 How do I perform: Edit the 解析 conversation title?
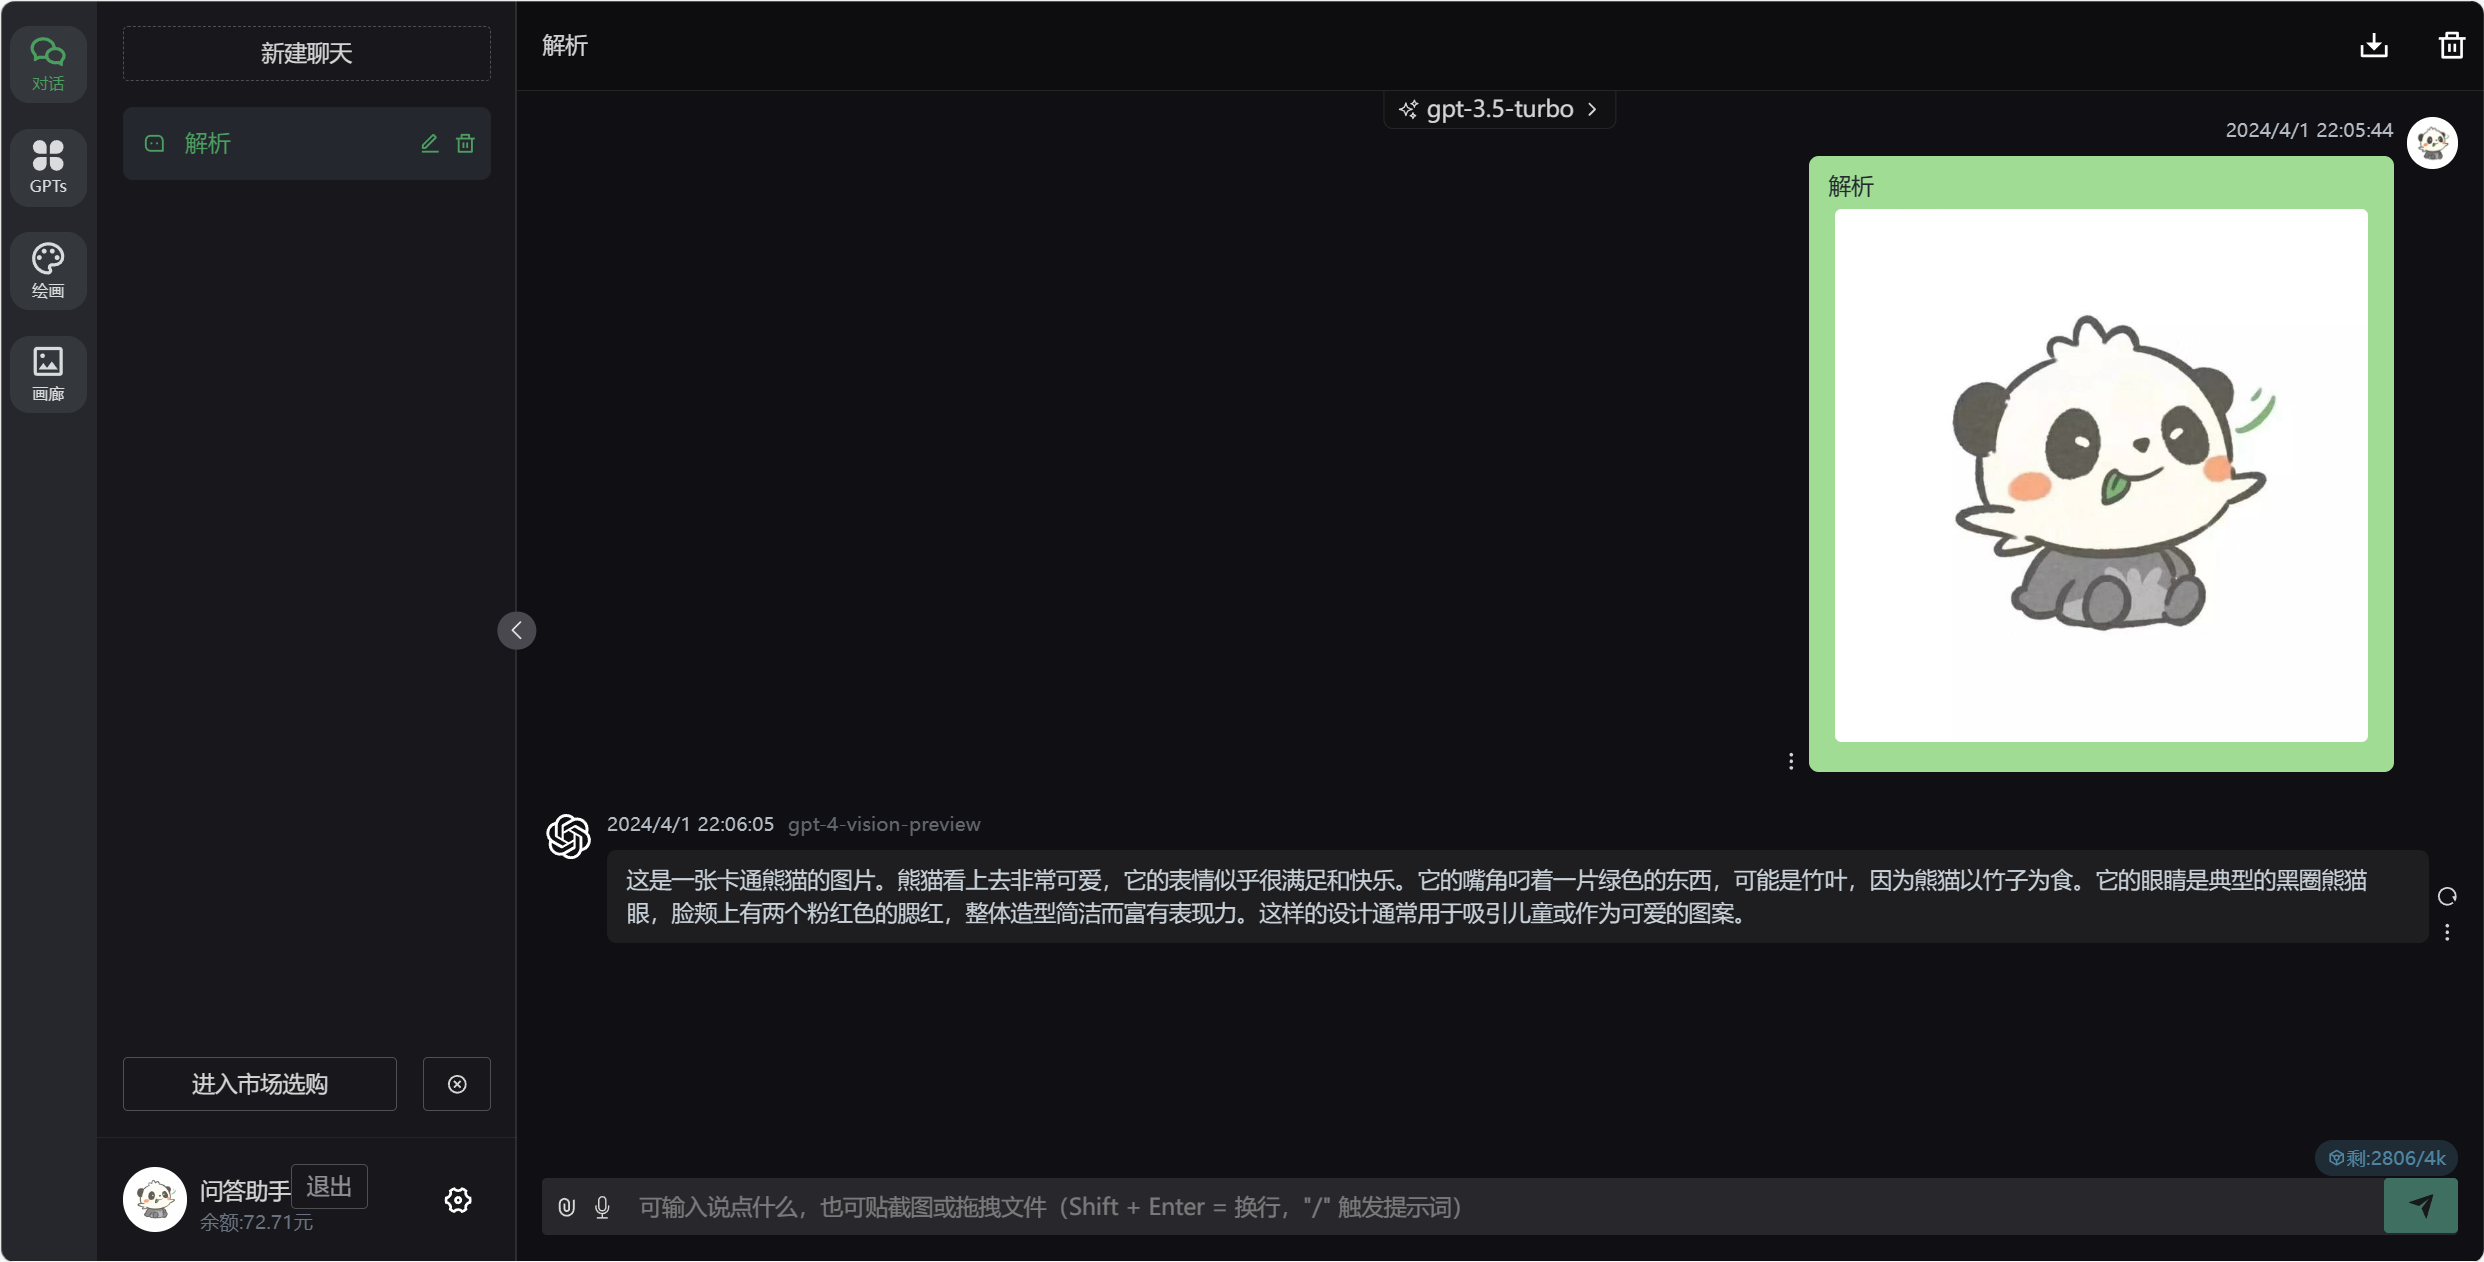tap(429, 143)
